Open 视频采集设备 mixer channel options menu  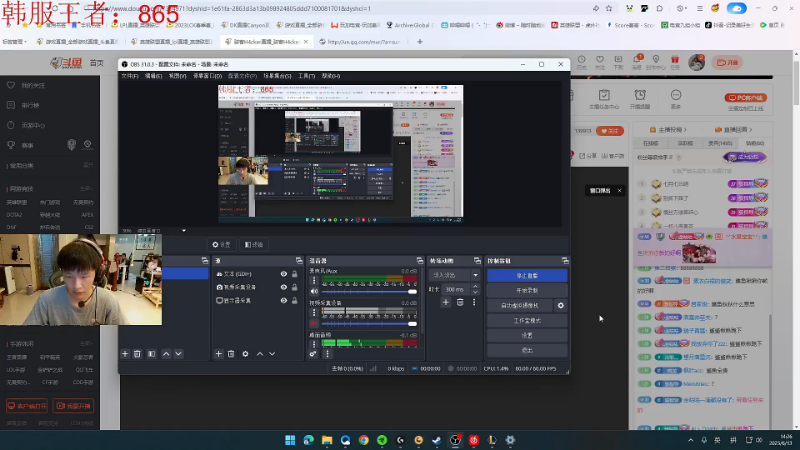point(314,313)
